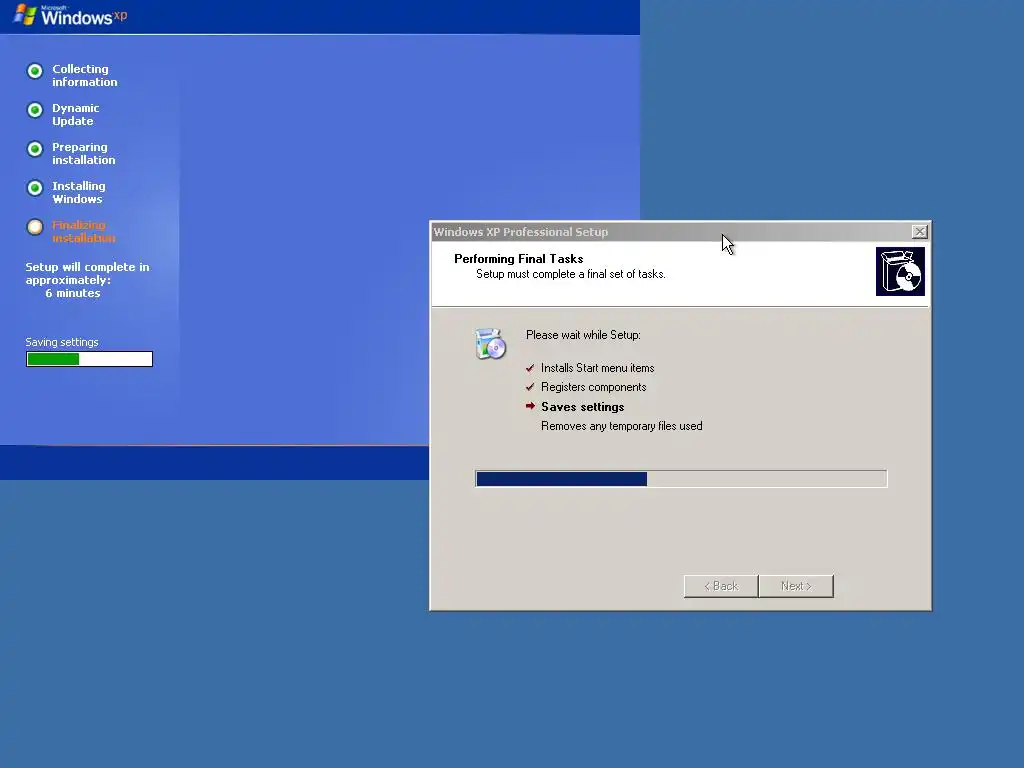
Task: Click the orange 'Finalizing installation' label
Action: [x=84, y=231]
